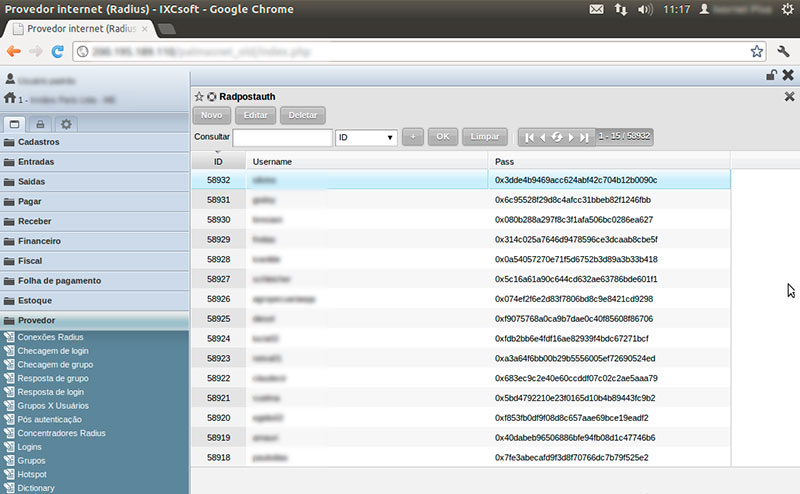
Task: Open the network indicator in top bar
Action: click(621, 9)
